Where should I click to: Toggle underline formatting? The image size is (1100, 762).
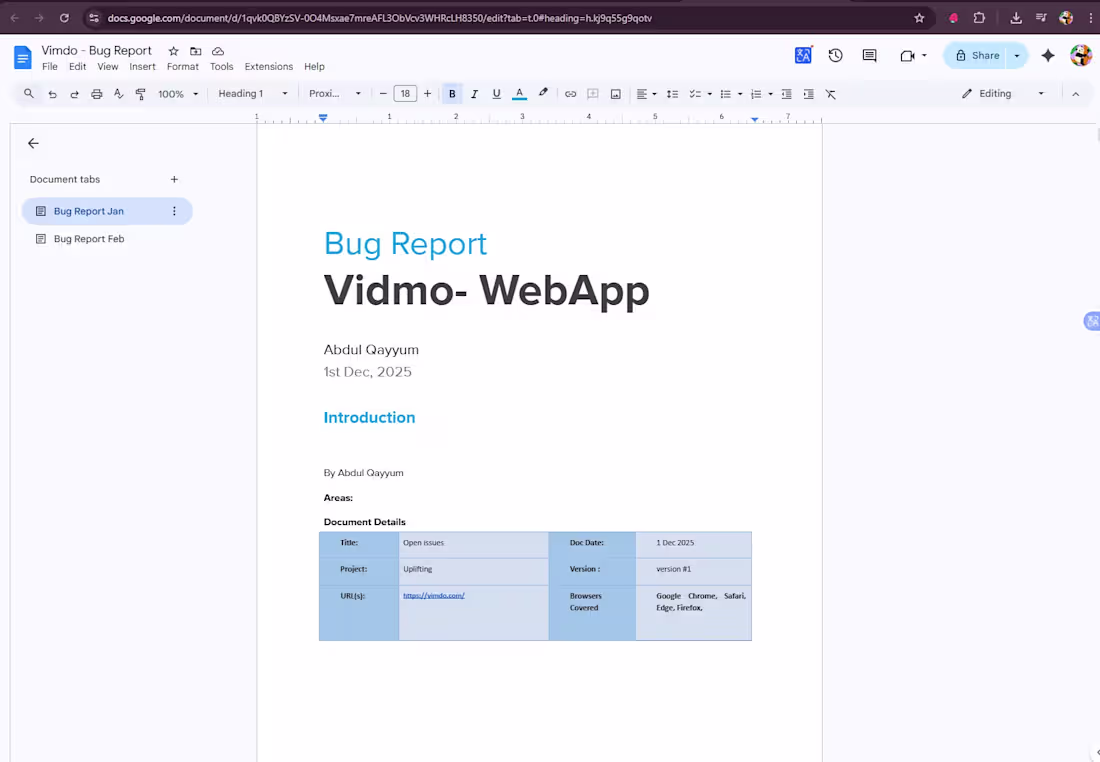pos(496,93)
